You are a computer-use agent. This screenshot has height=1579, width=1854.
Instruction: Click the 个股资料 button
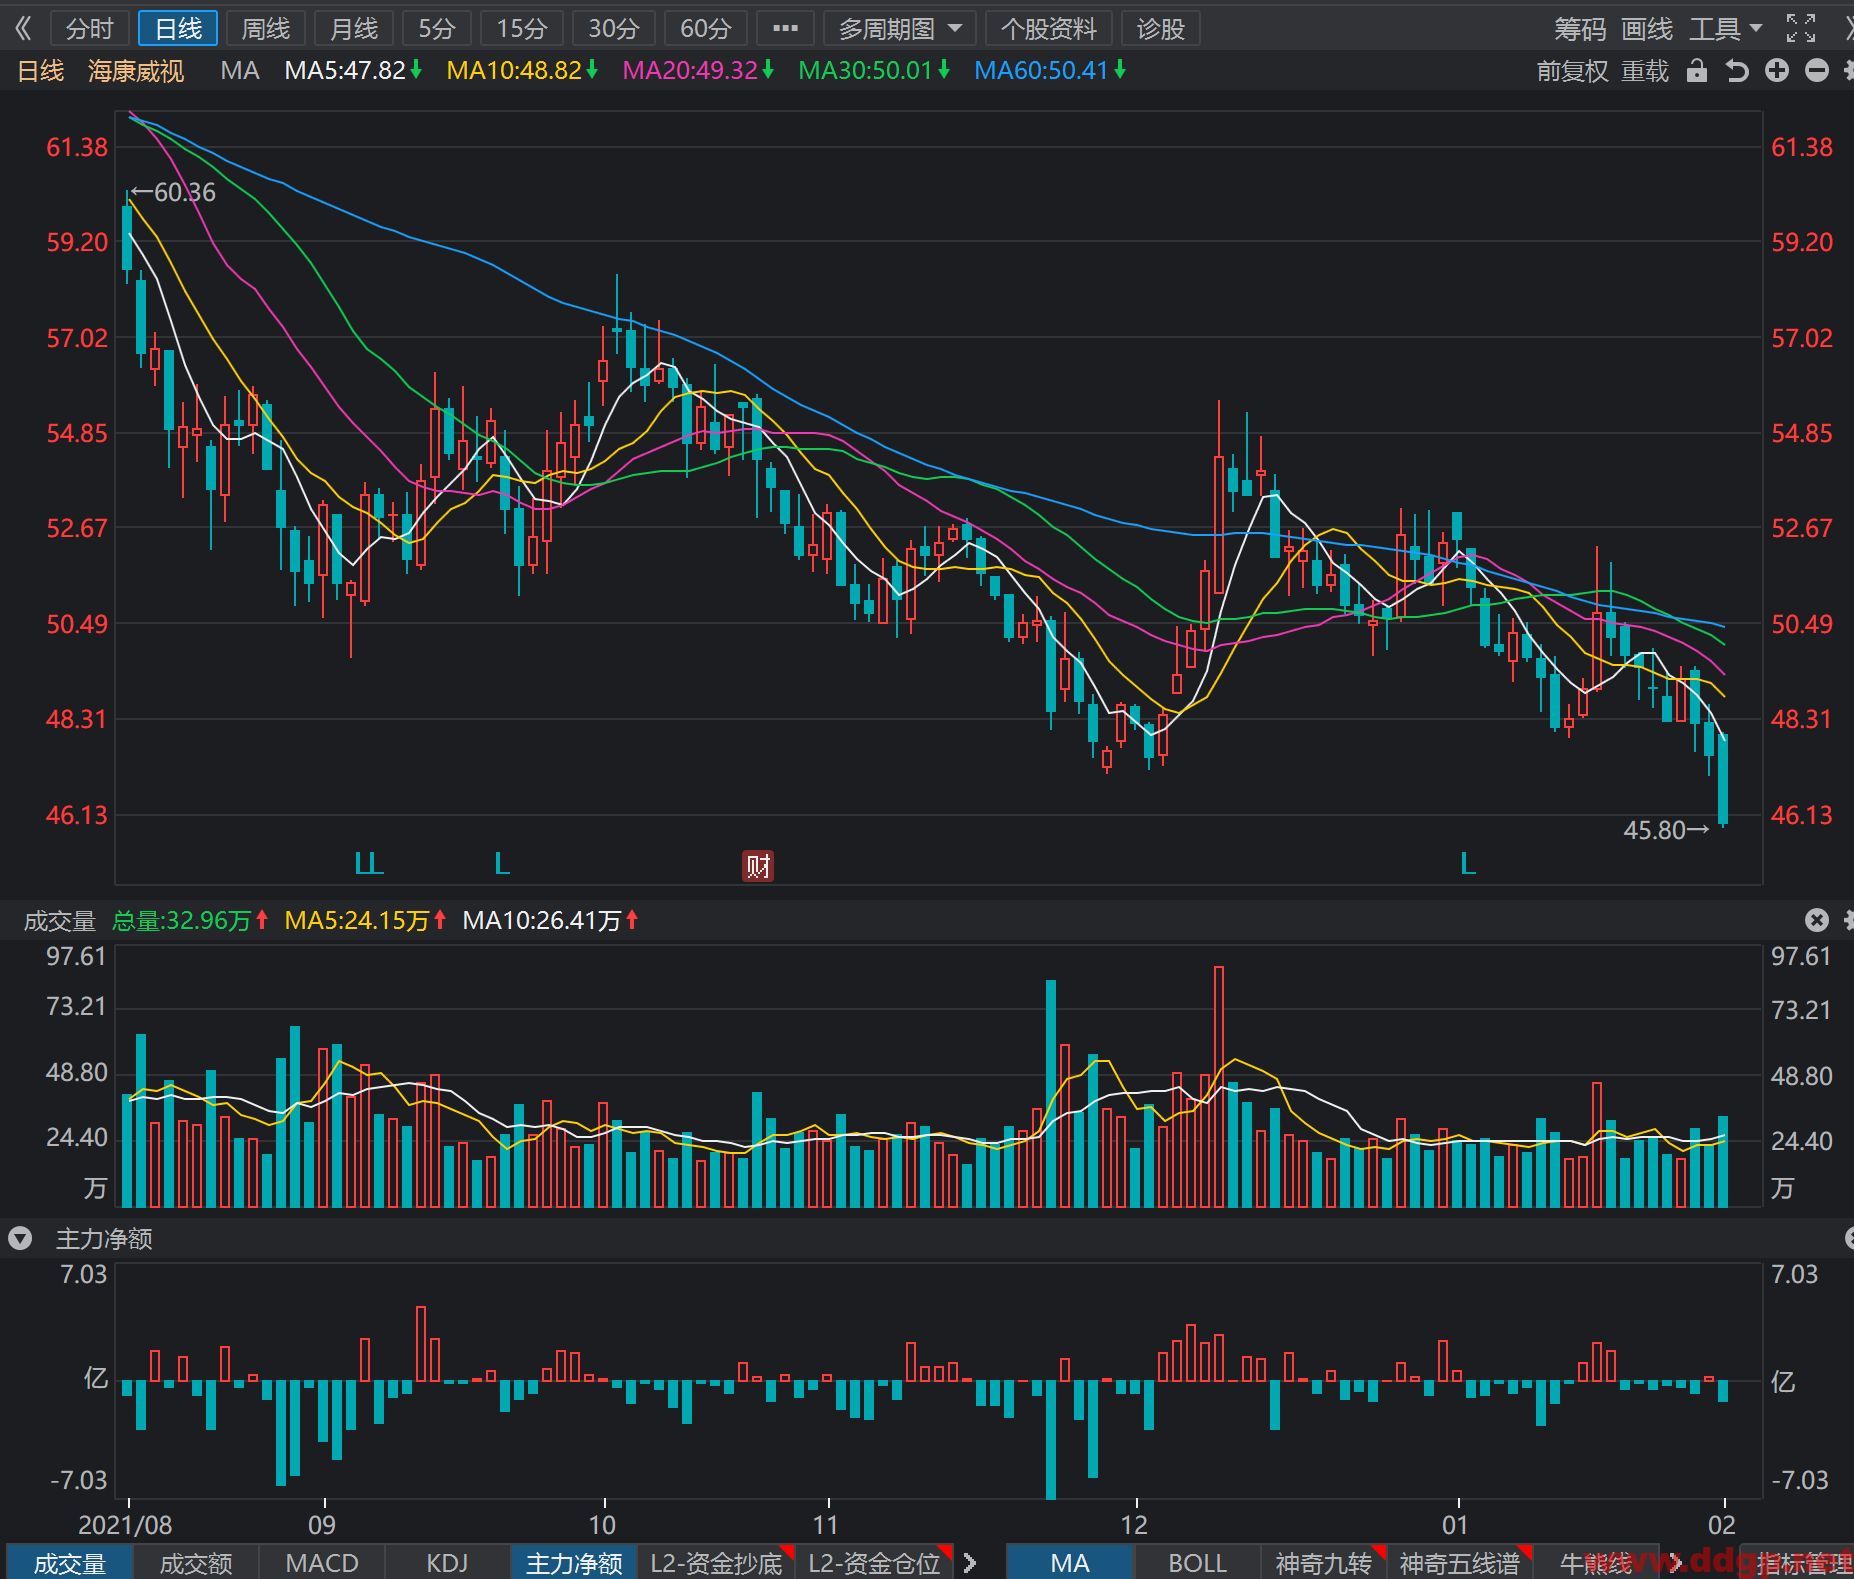1049,29
